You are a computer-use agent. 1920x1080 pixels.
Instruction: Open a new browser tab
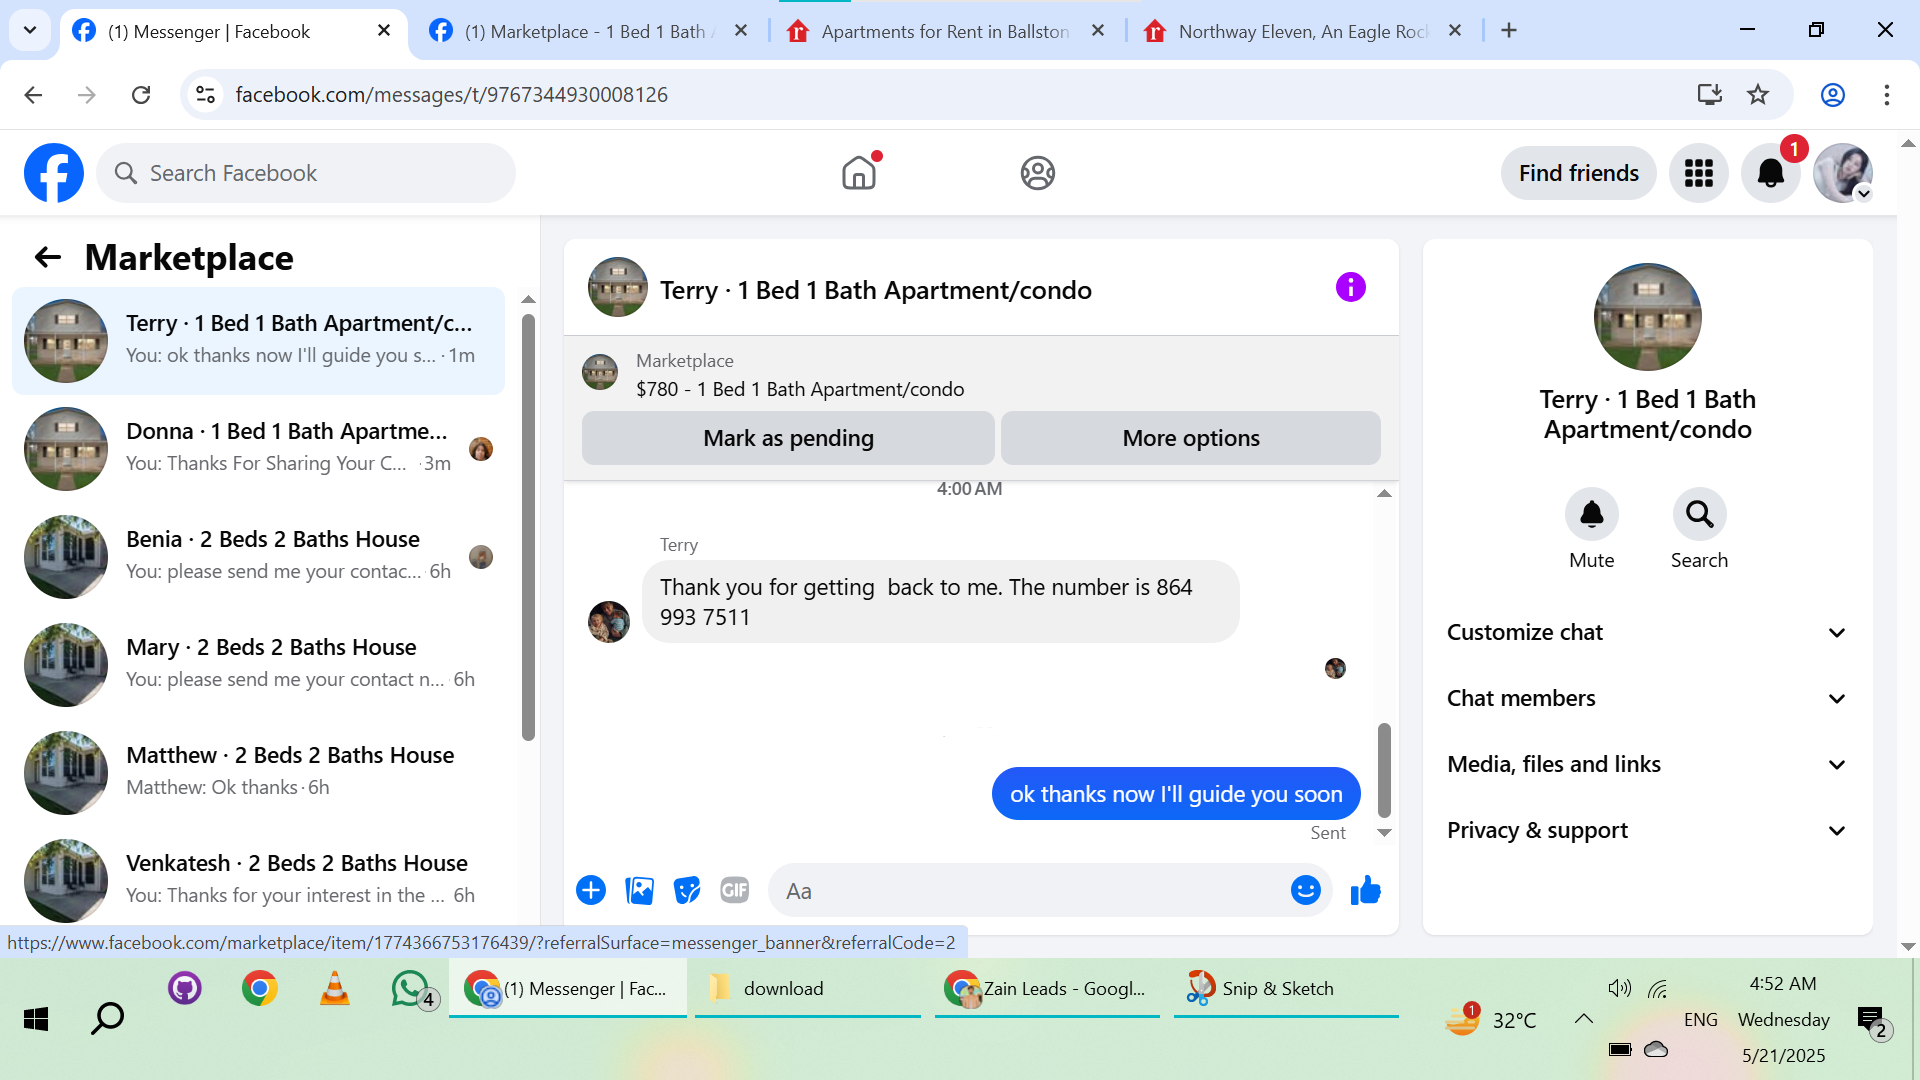[1509, 31]
